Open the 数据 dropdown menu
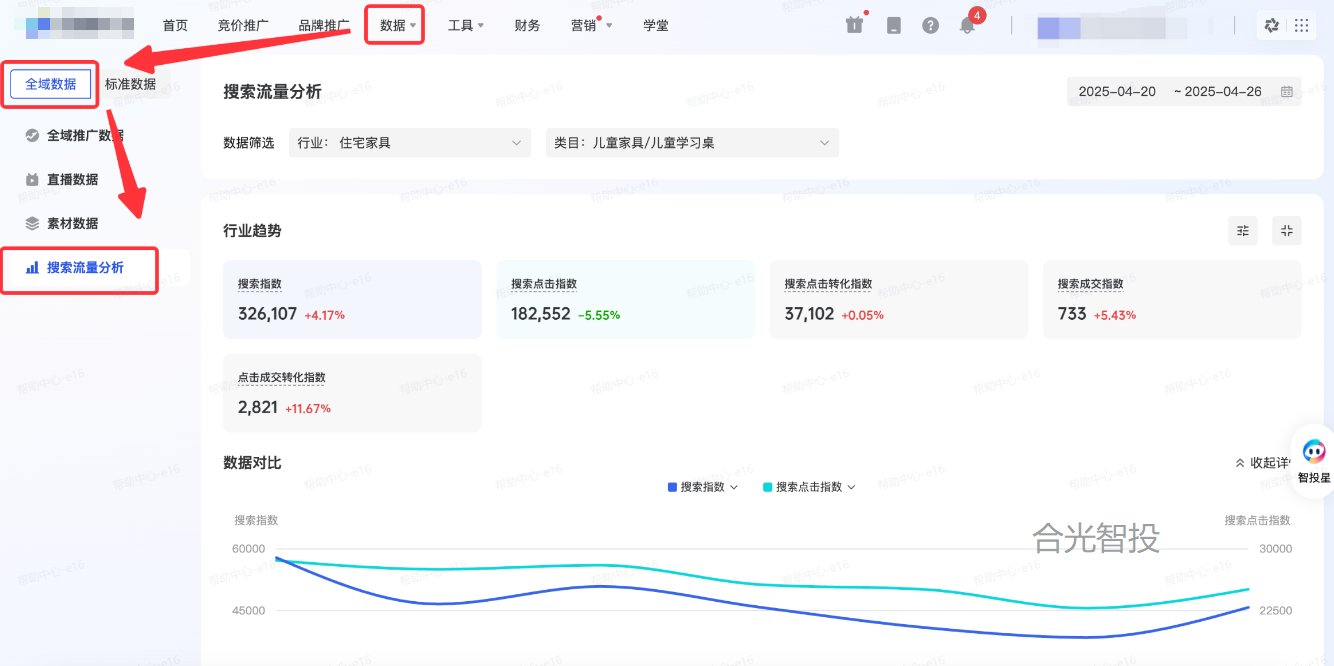Viewport: 1334px width, 666px height. (x=397, y=25)
